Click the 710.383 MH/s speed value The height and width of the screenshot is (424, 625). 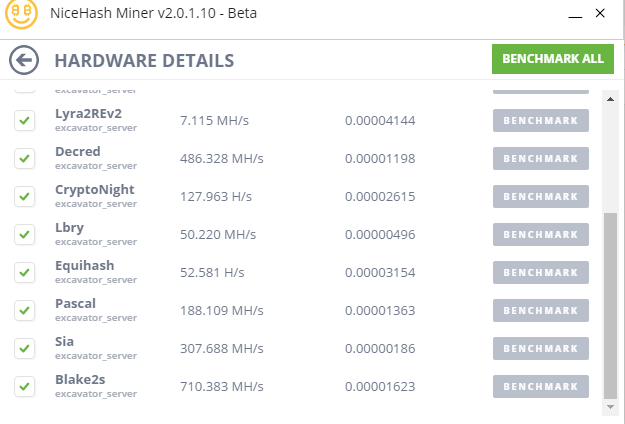pos(222,387)
